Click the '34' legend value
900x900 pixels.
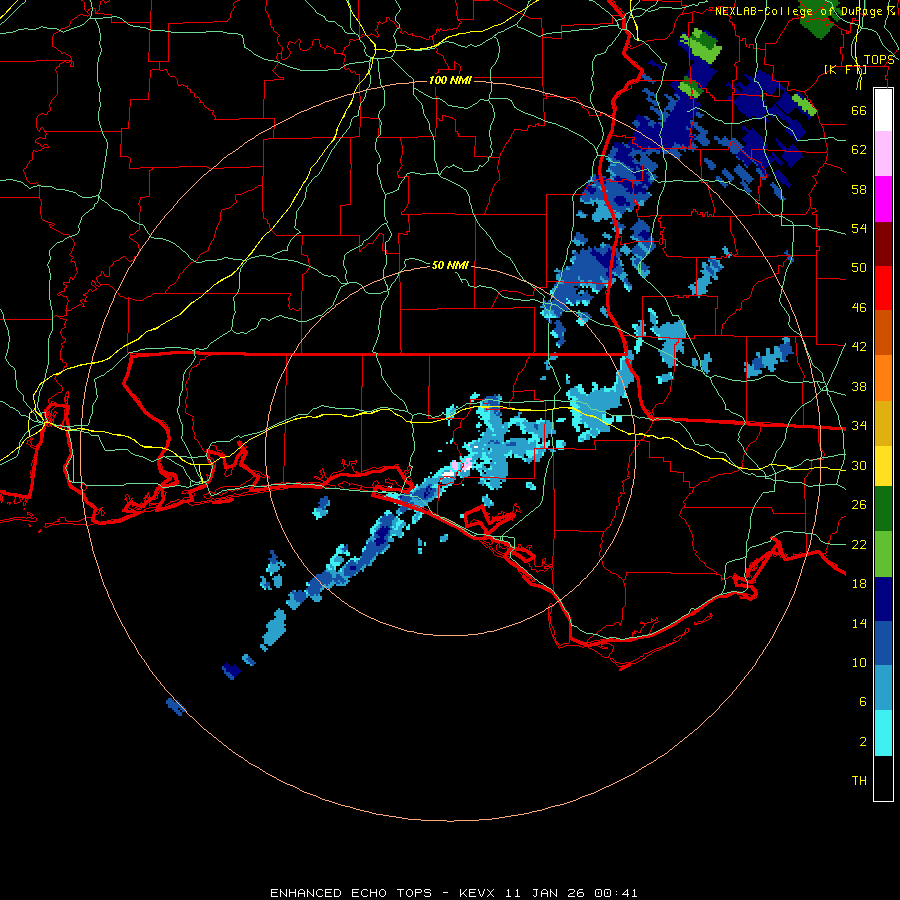[x=859, y=425]
